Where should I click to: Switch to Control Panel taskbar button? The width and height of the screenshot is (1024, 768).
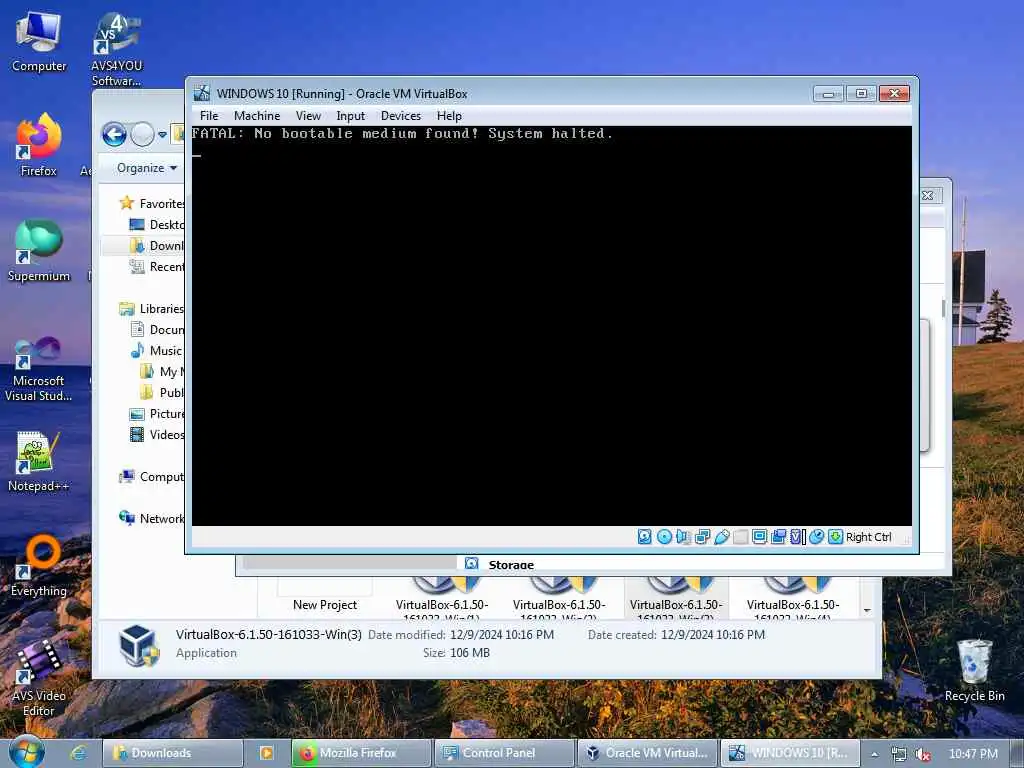point(504,753)
